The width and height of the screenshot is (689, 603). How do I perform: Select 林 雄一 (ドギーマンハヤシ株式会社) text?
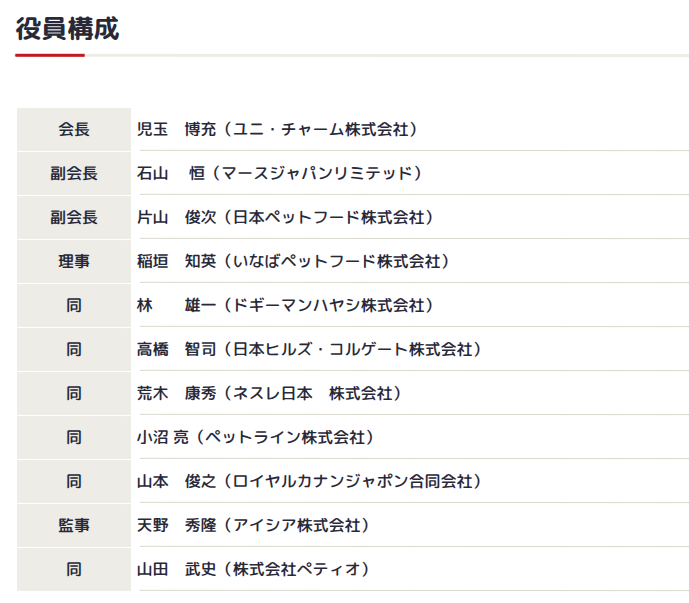pos(285,305)
